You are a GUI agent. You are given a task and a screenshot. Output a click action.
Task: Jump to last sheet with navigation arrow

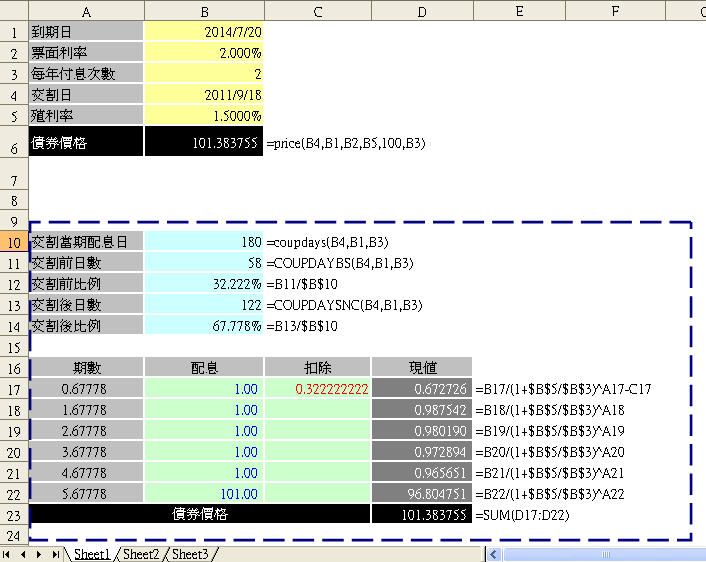55,554
